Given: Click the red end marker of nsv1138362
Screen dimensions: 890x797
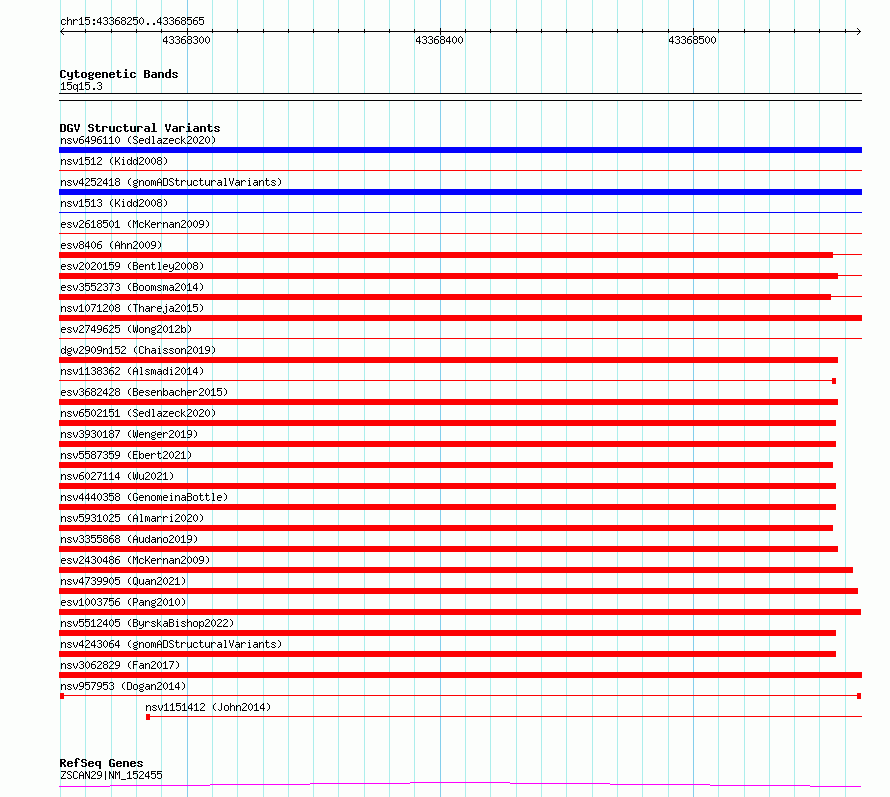Looking at the screenshot, I should point(834,381).
